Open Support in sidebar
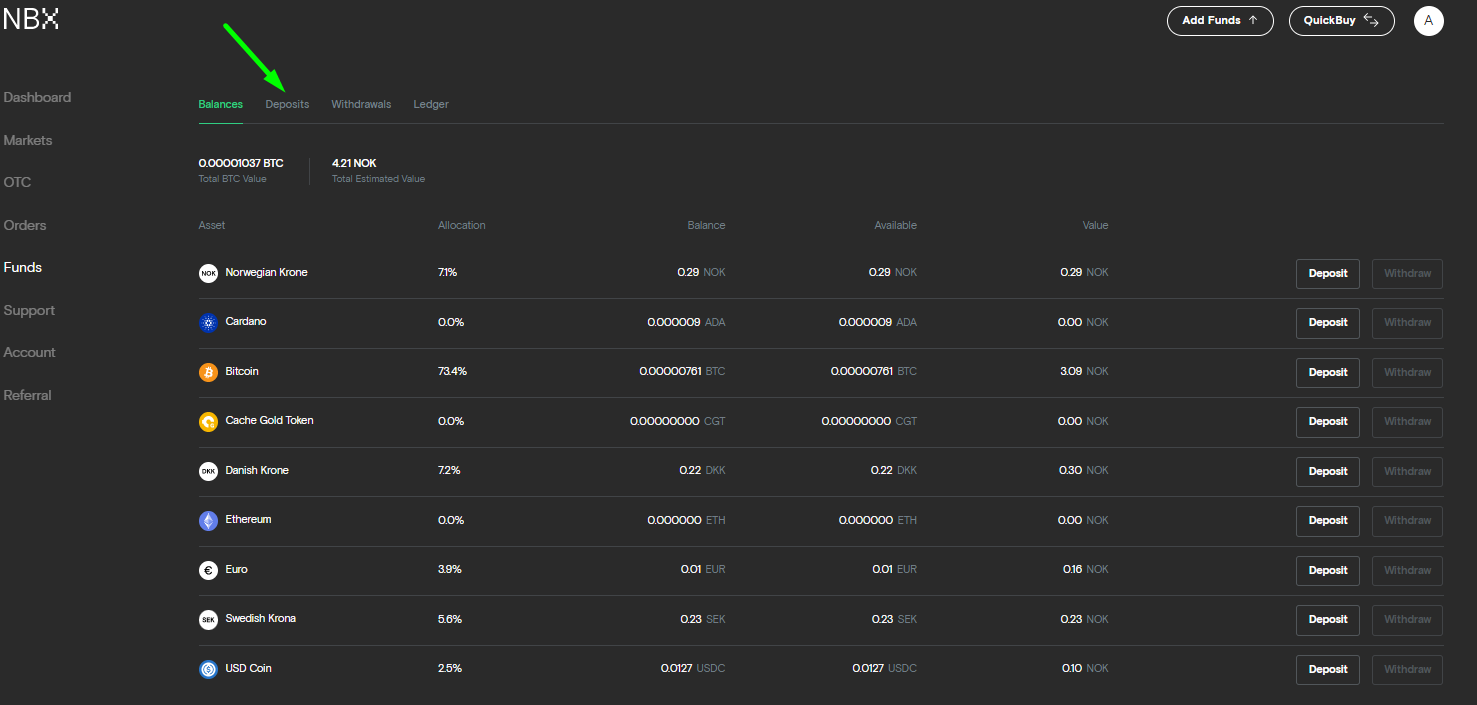1477x705 pixels. pos(29,310)
